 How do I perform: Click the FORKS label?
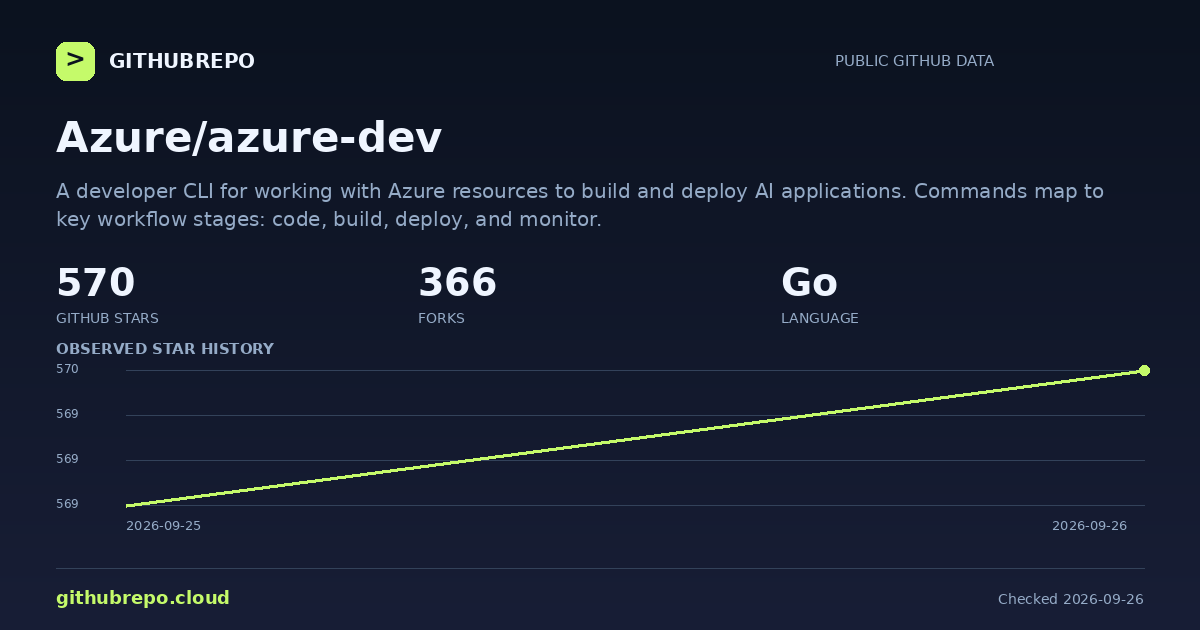pyautogui.click(x=441, y=318)
